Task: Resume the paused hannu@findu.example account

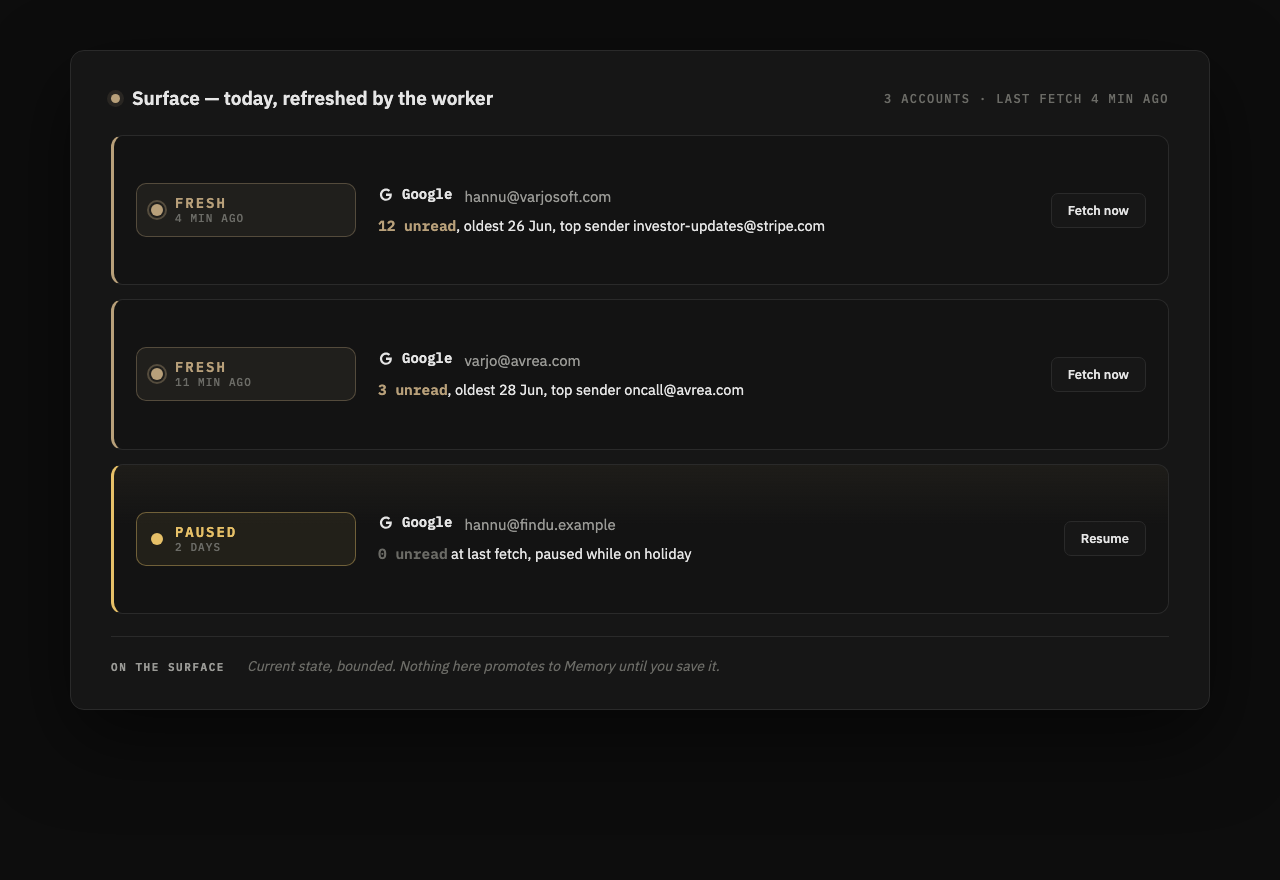Action: pyautogui.click(x=1105, y=538)
